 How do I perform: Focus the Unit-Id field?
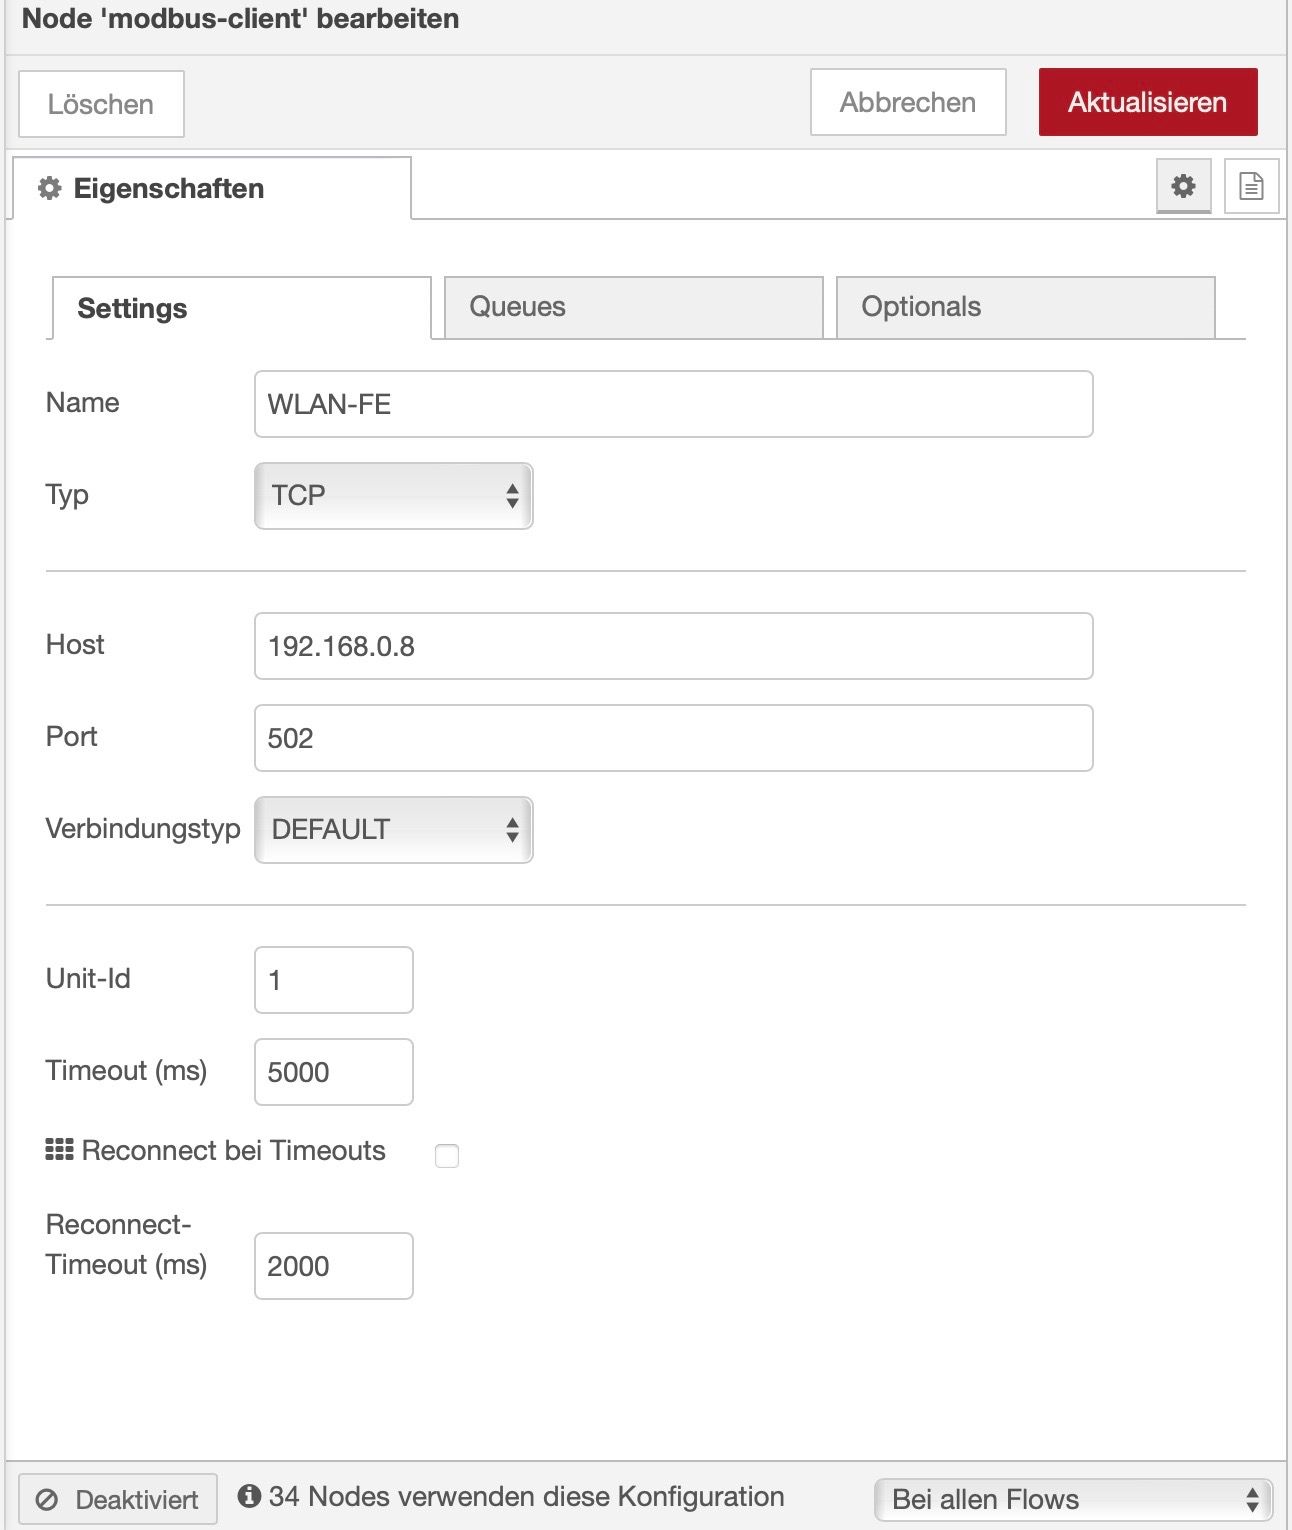coord(334,980)
